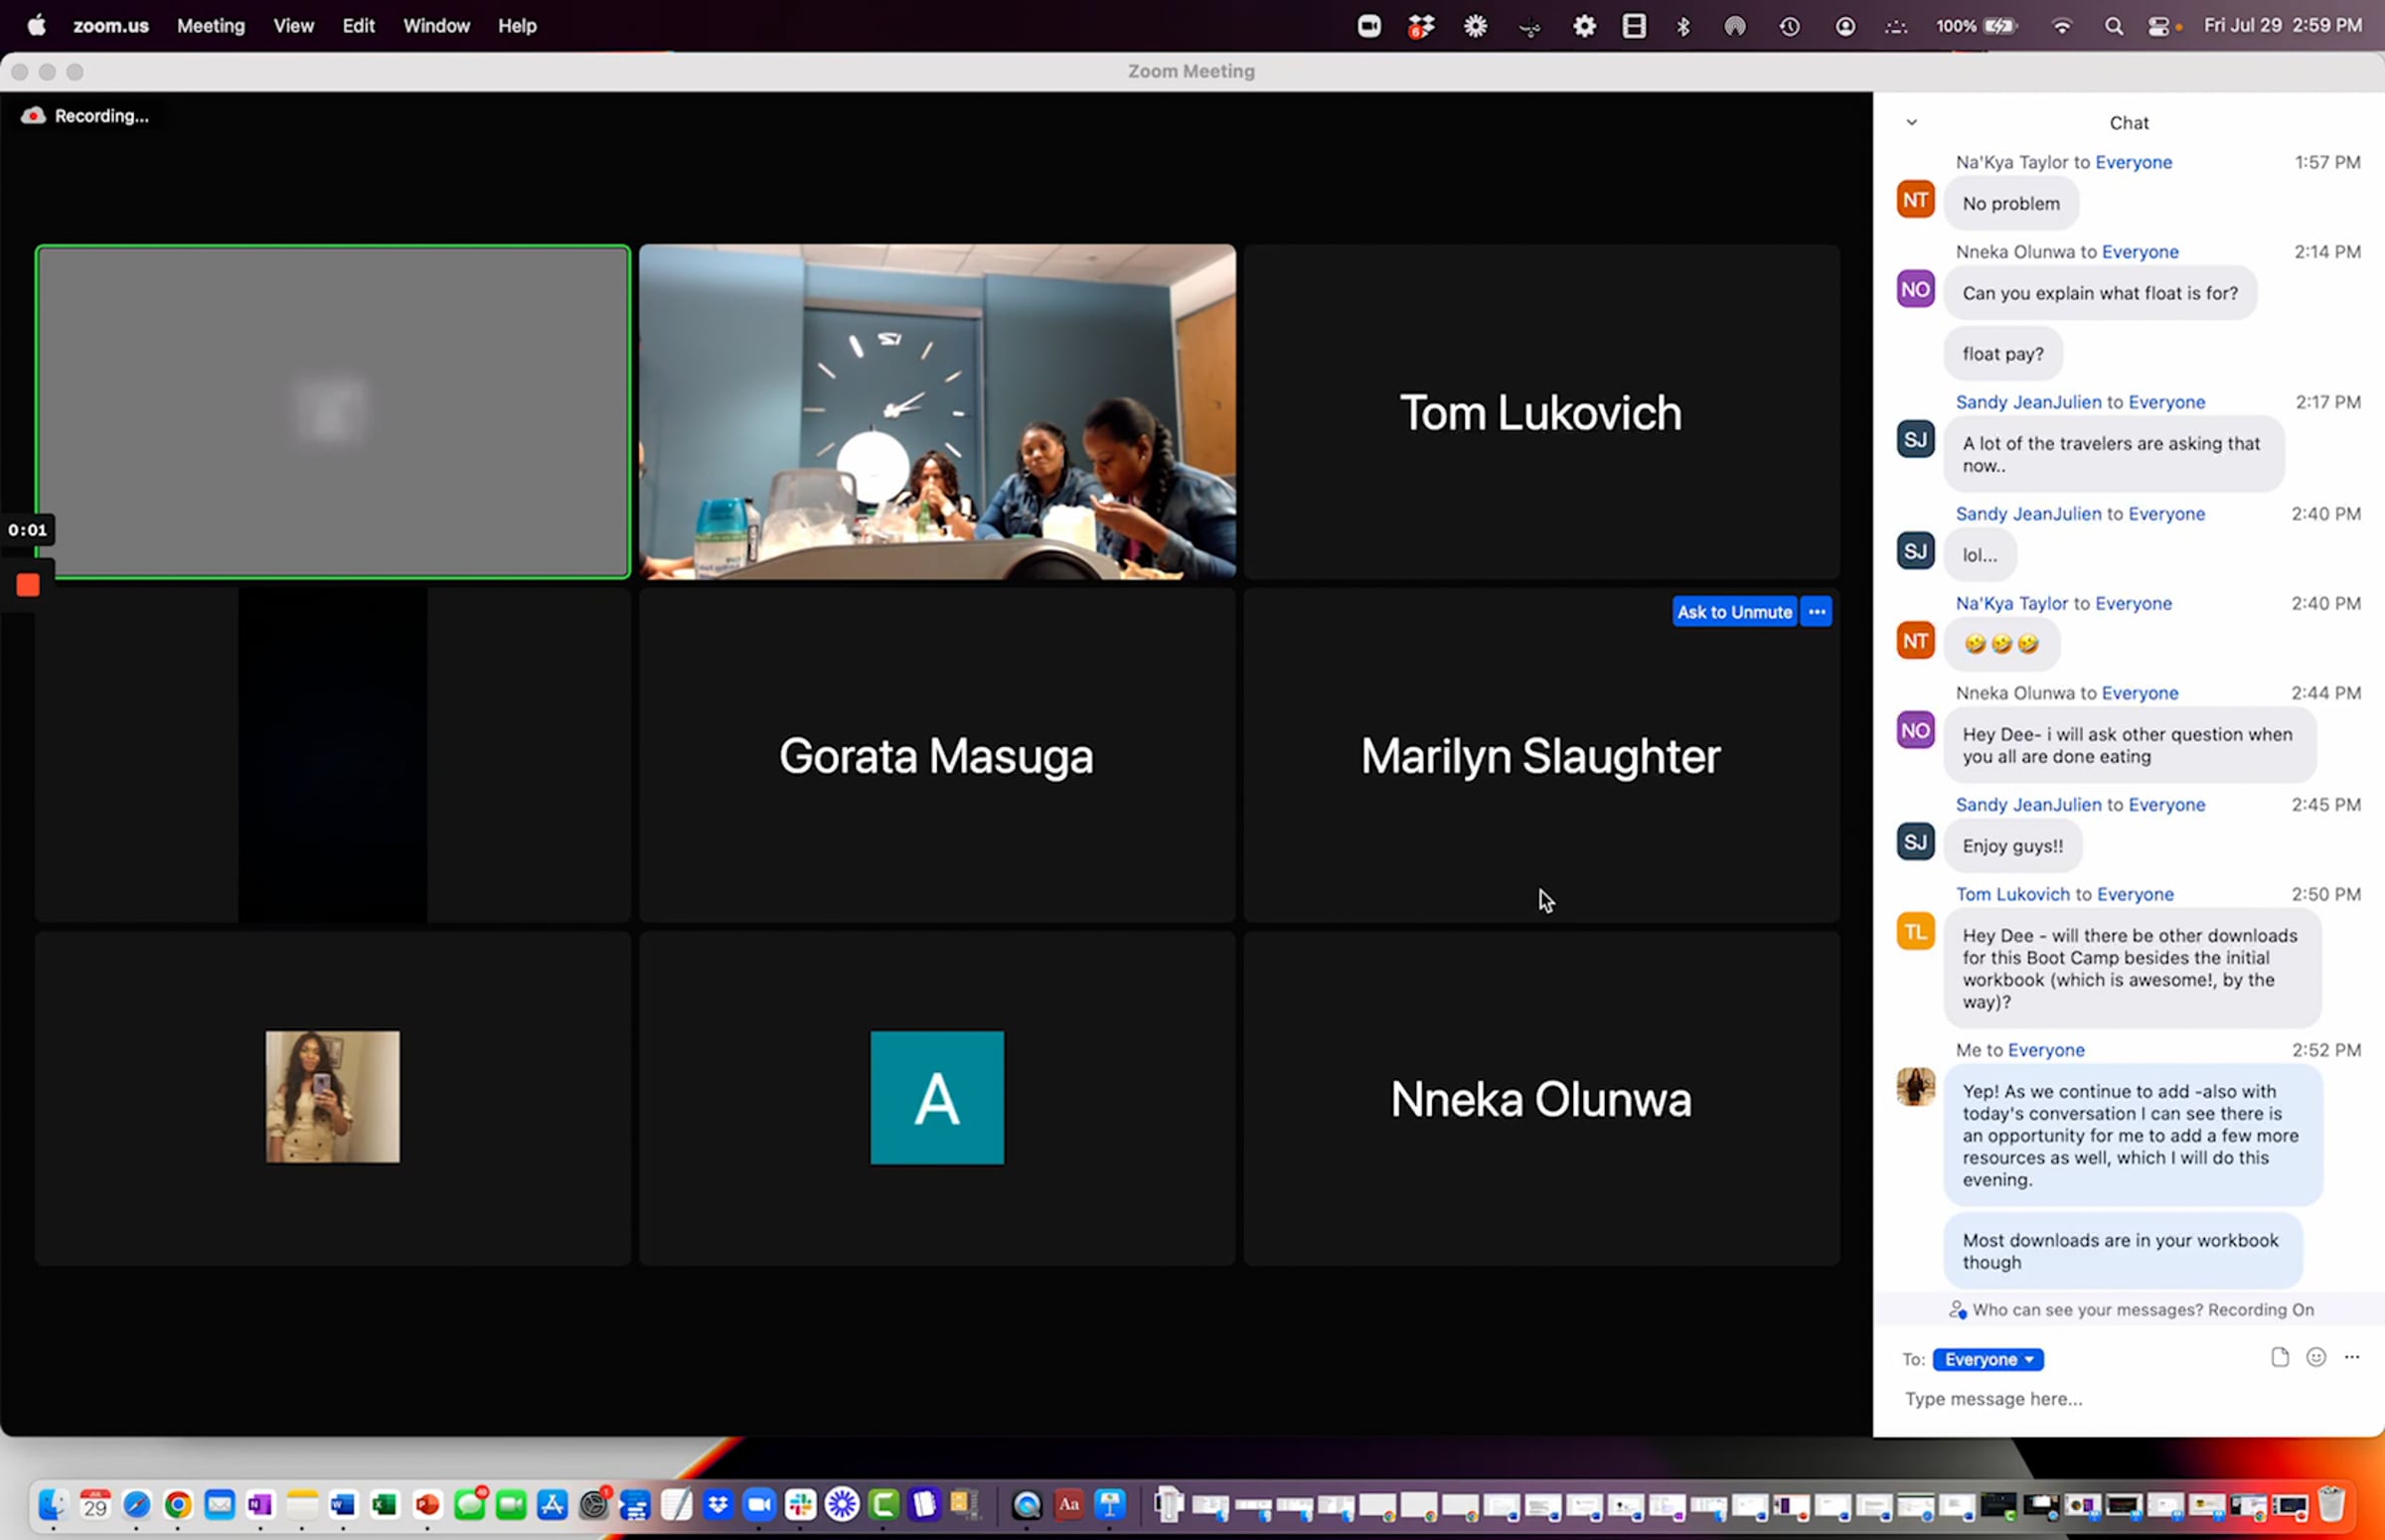This screenshot has height=1540, width=2385.
Task: Click the red stop recording square
Action: pos(28,585)
